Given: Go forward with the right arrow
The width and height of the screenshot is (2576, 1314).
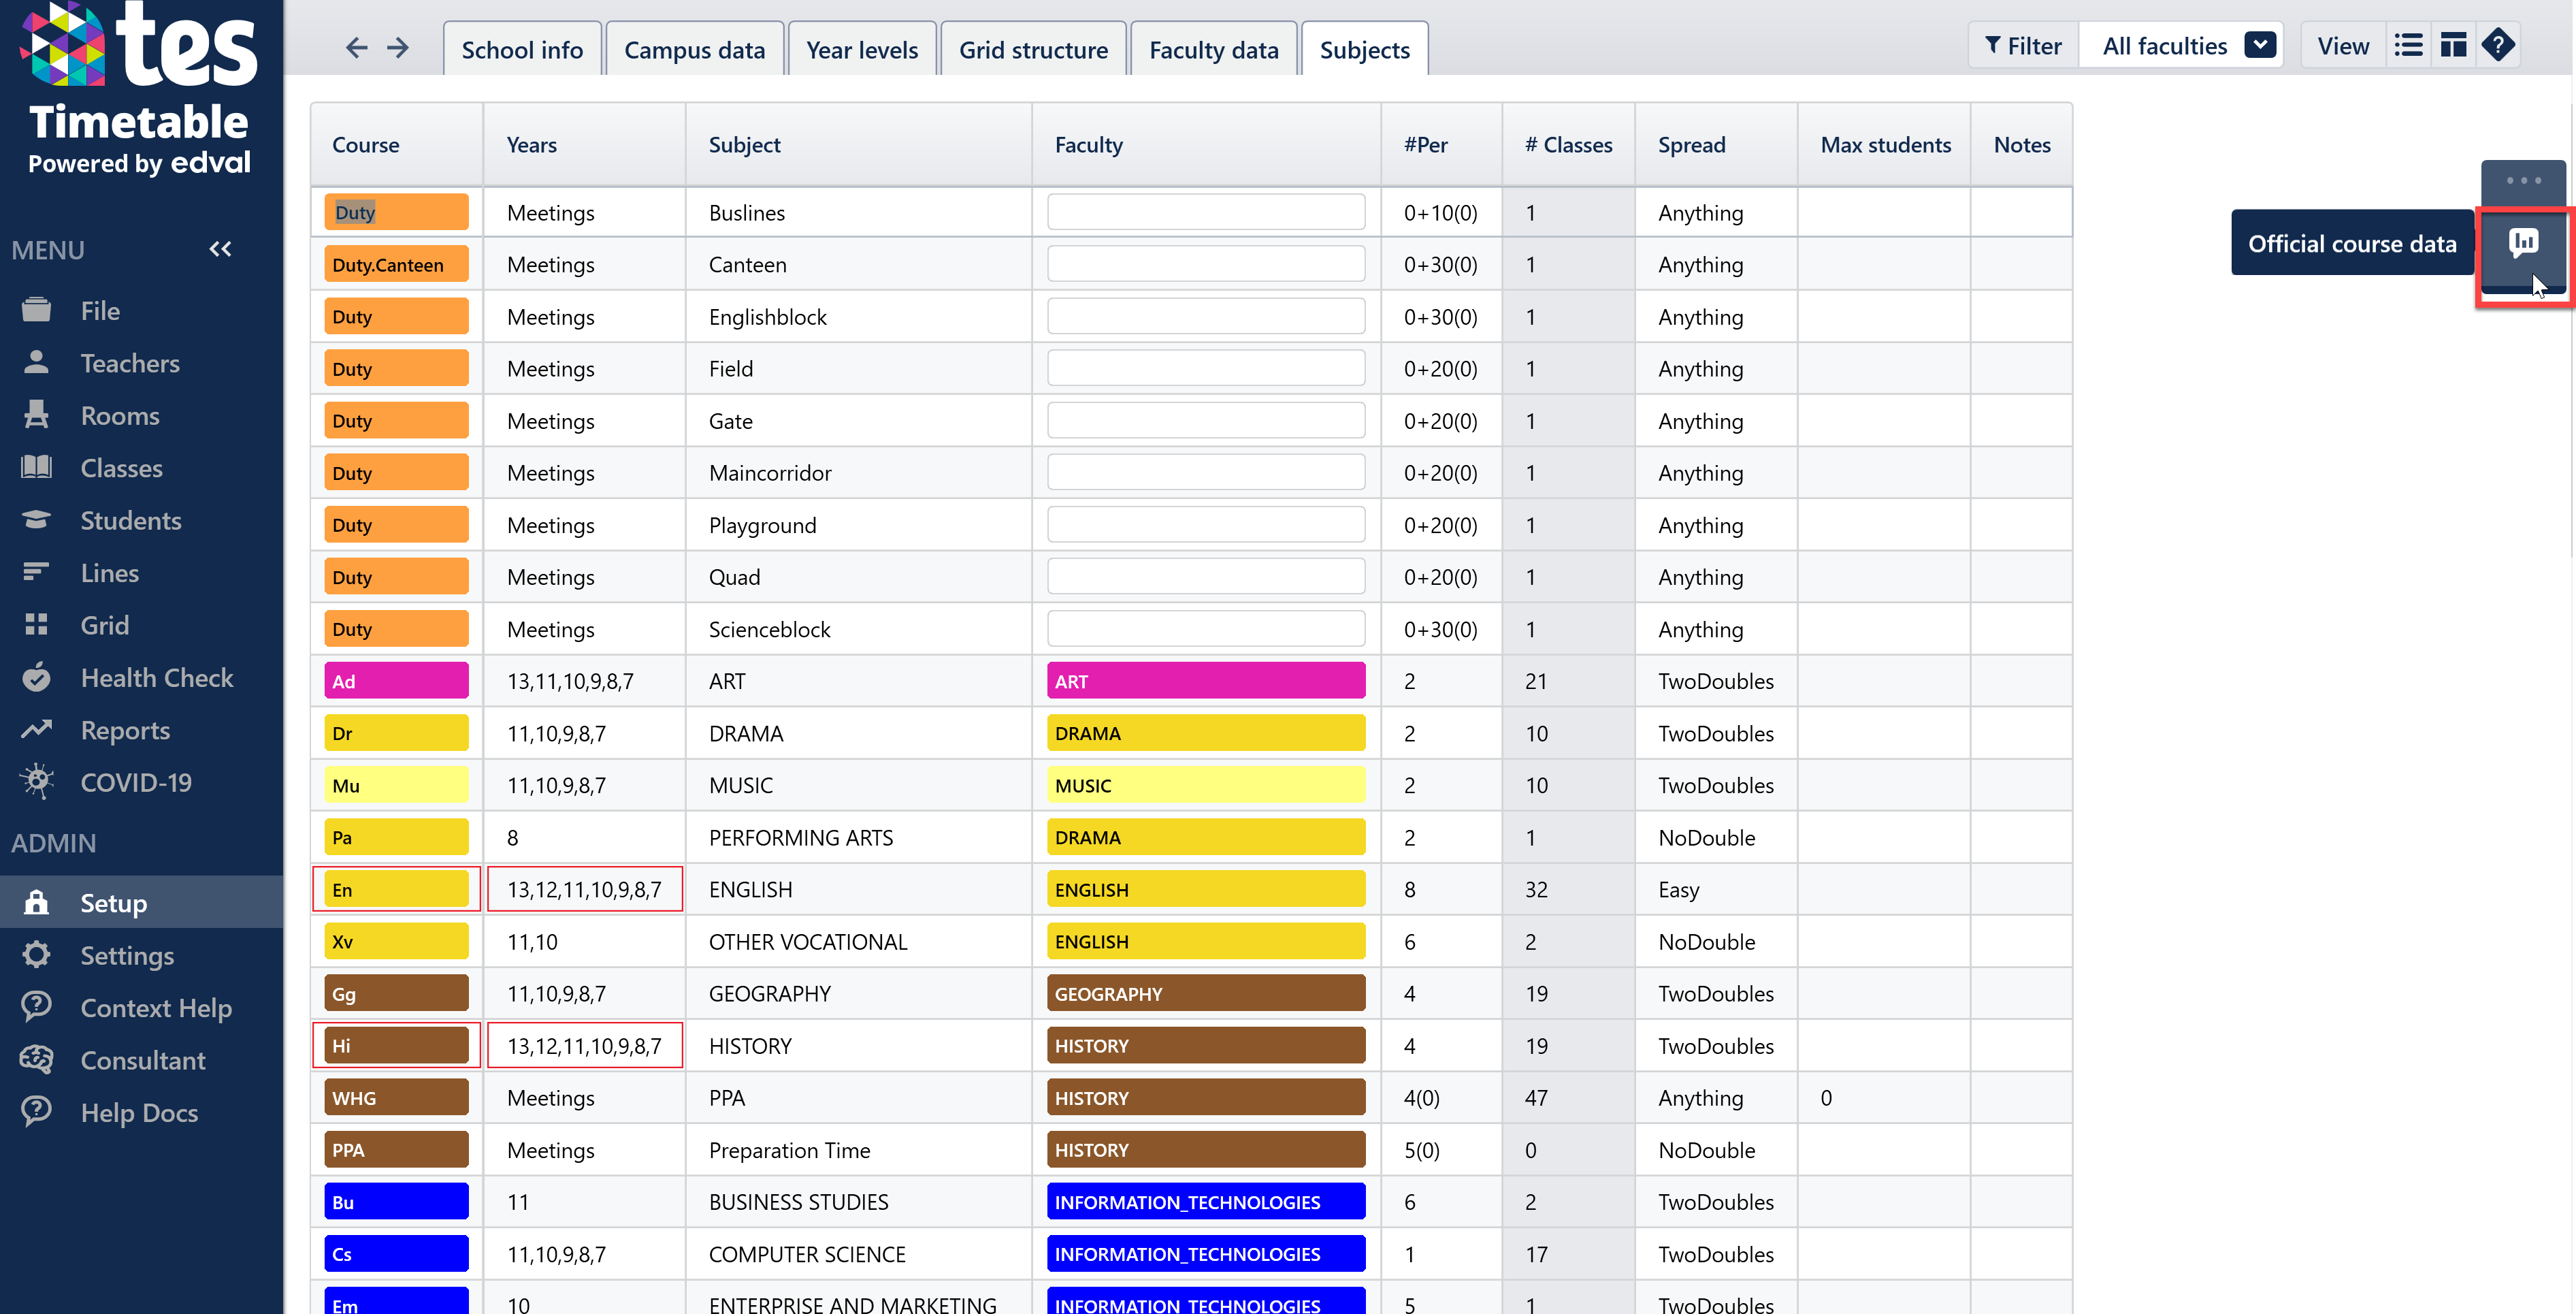Looking at the screenshot, I should [398, 48].
